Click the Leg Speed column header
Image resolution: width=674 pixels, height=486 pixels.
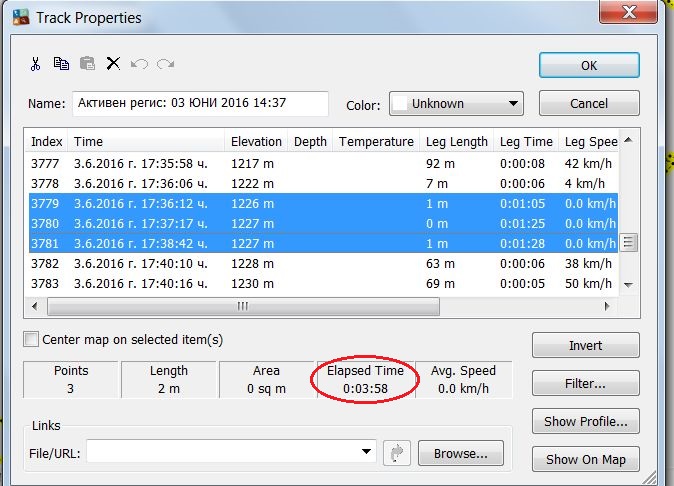click(589, 141)
